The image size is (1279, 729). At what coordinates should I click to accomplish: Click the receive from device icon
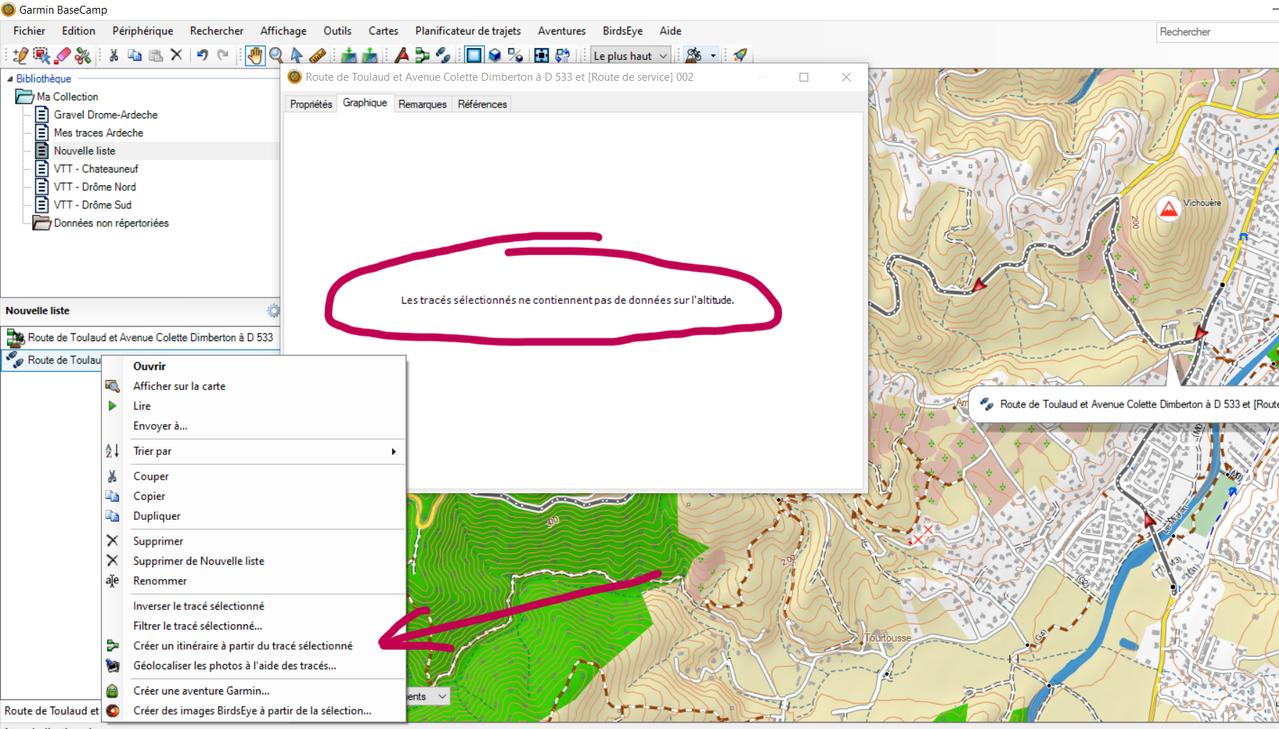point(349,56)
